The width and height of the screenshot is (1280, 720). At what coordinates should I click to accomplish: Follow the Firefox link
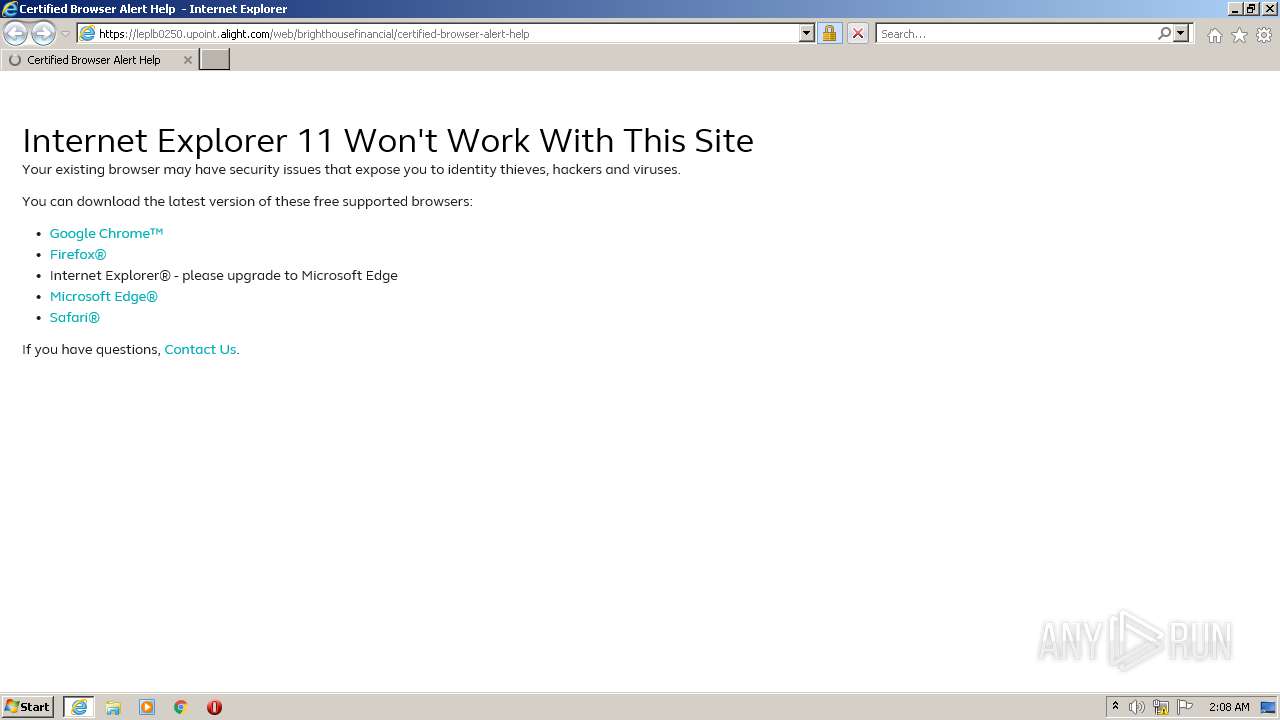tap(78, 254)
